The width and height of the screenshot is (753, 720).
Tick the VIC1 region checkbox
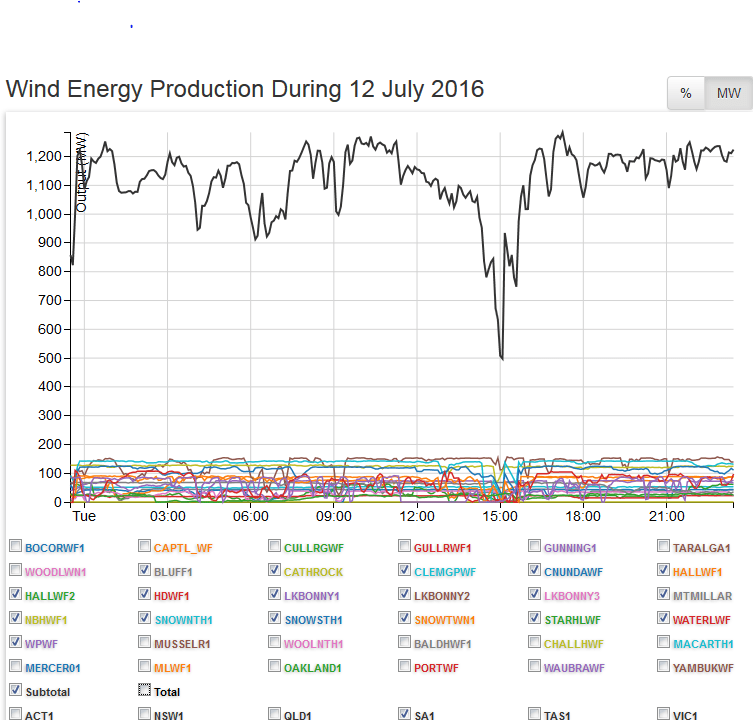click(664, 714)
